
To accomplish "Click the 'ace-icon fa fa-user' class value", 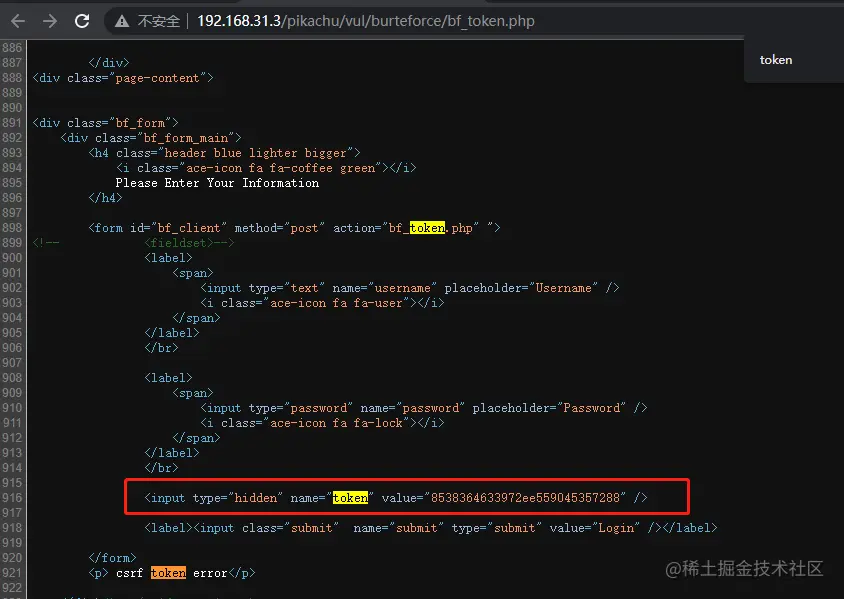I will (336, 303).
